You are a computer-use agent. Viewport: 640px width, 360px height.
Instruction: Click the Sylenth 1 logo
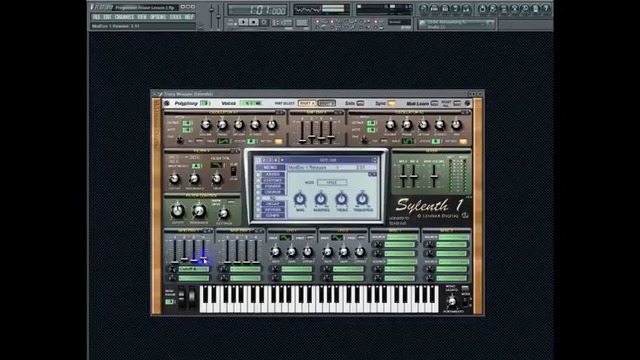(429, 205)
